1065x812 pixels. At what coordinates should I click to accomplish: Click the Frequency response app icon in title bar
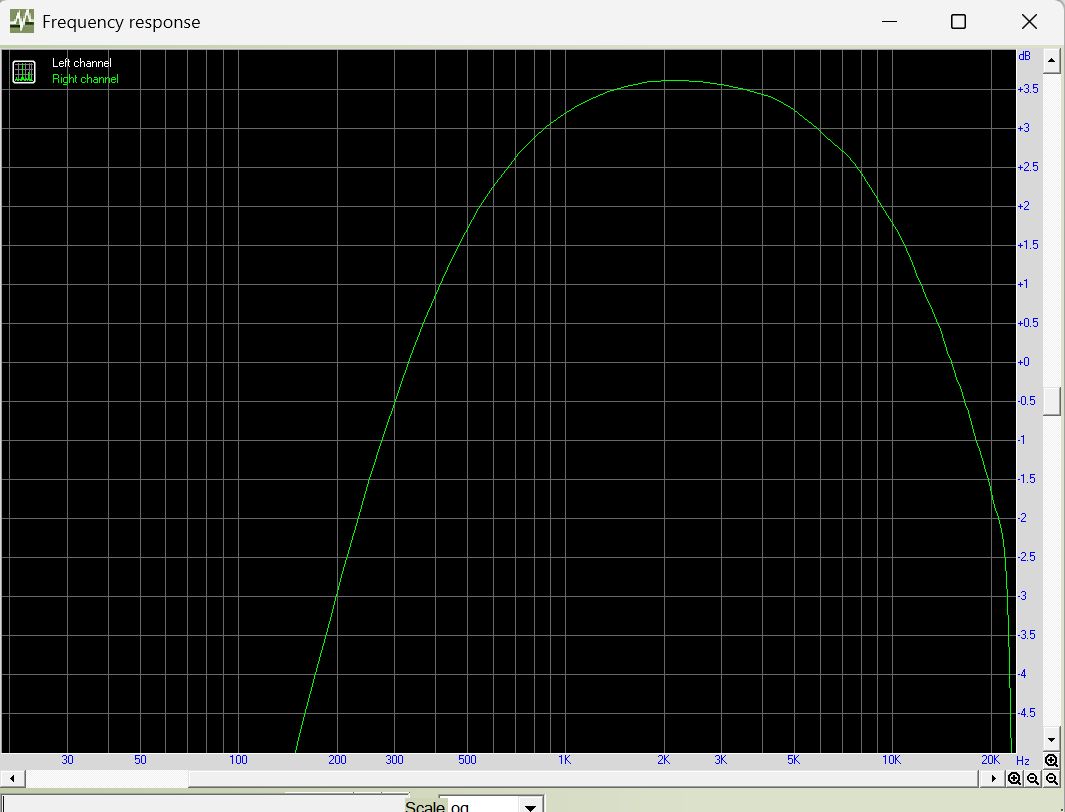tap(22, 21)
